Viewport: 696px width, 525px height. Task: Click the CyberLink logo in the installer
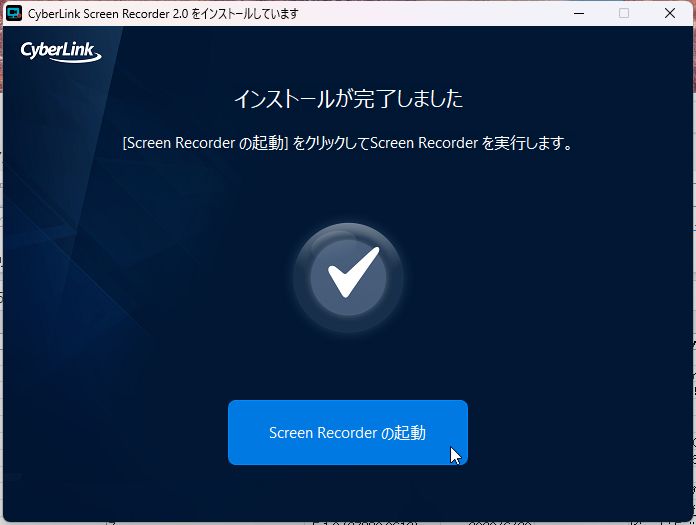[61, 51]
